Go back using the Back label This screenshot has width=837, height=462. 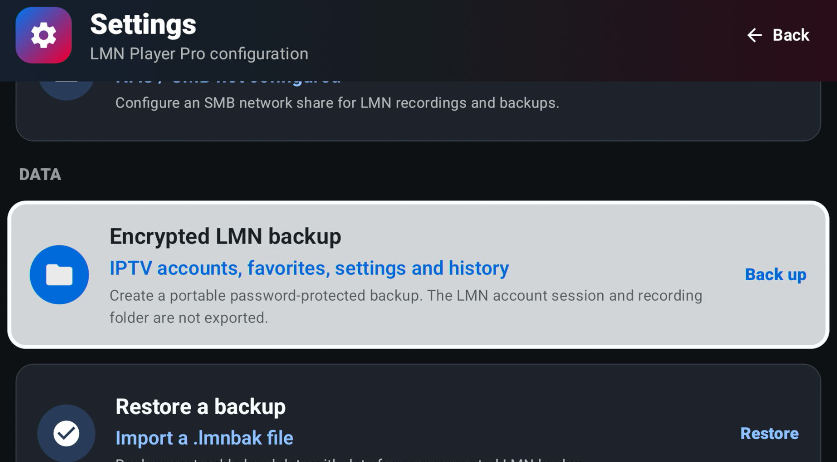(791, 35)
